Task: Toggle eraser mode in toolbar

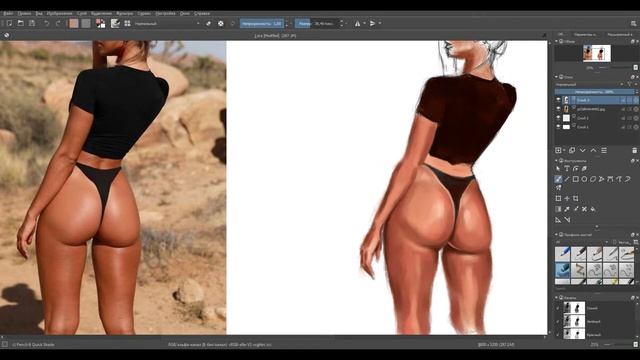Action: click(x=209, y=23)
